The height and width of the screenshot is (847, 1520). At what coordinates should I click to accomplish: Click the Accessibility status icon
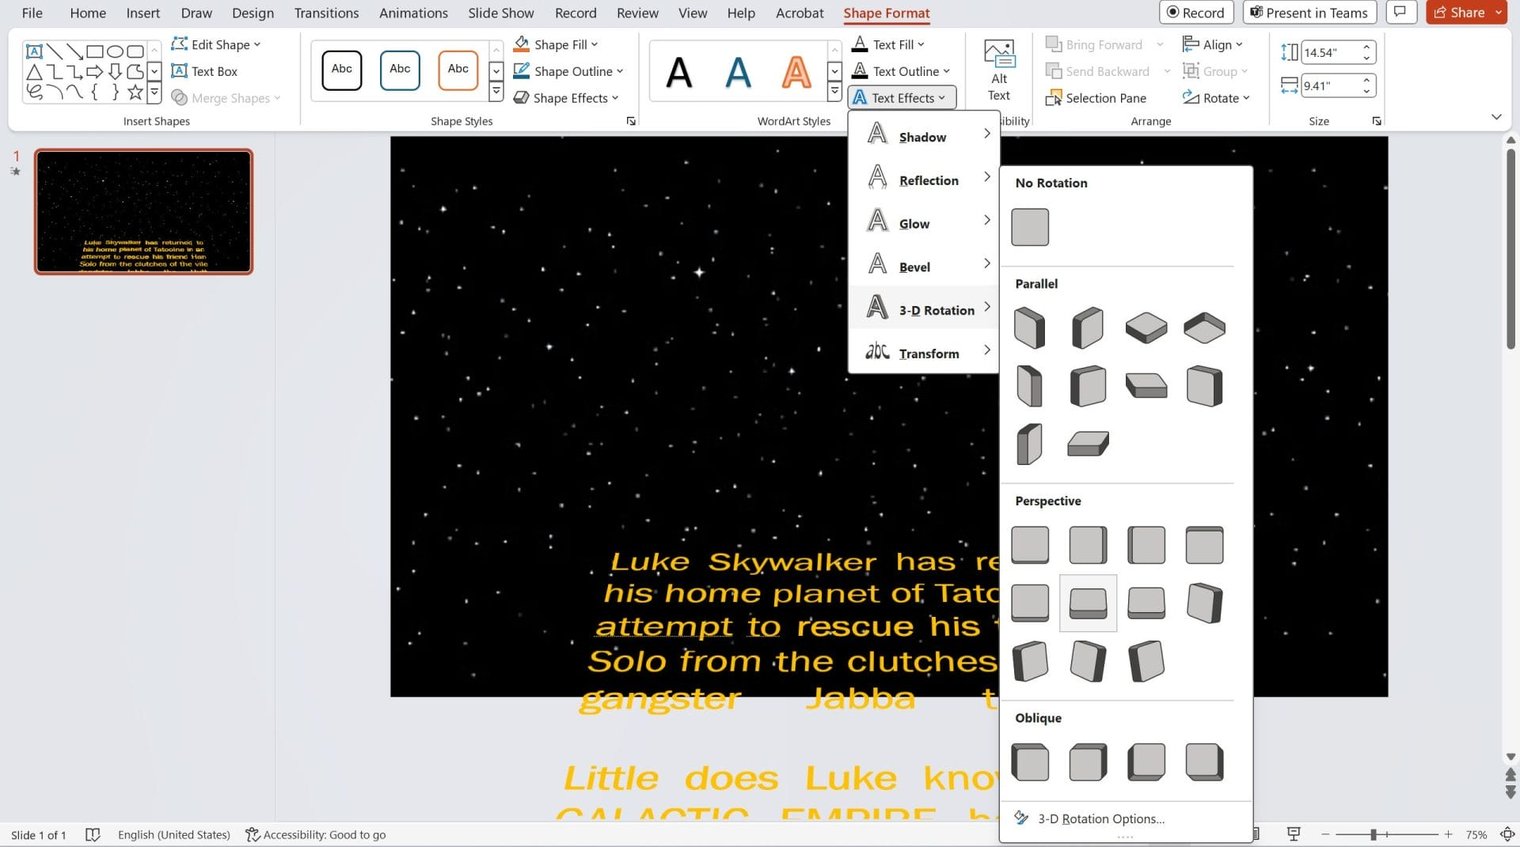[x=253, y=835]
